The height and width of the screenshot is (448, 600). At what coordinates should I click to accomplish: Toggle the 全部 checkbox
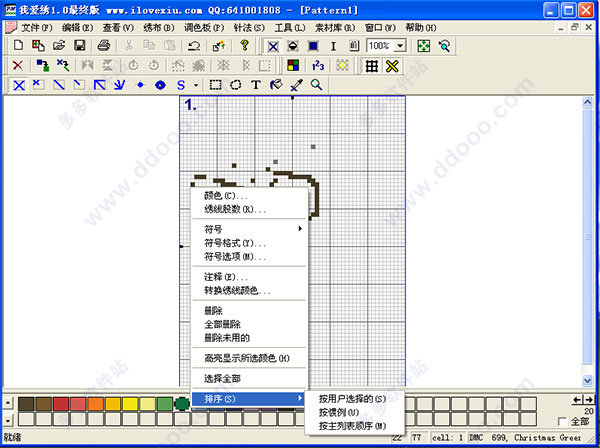(x=562, y=422)
